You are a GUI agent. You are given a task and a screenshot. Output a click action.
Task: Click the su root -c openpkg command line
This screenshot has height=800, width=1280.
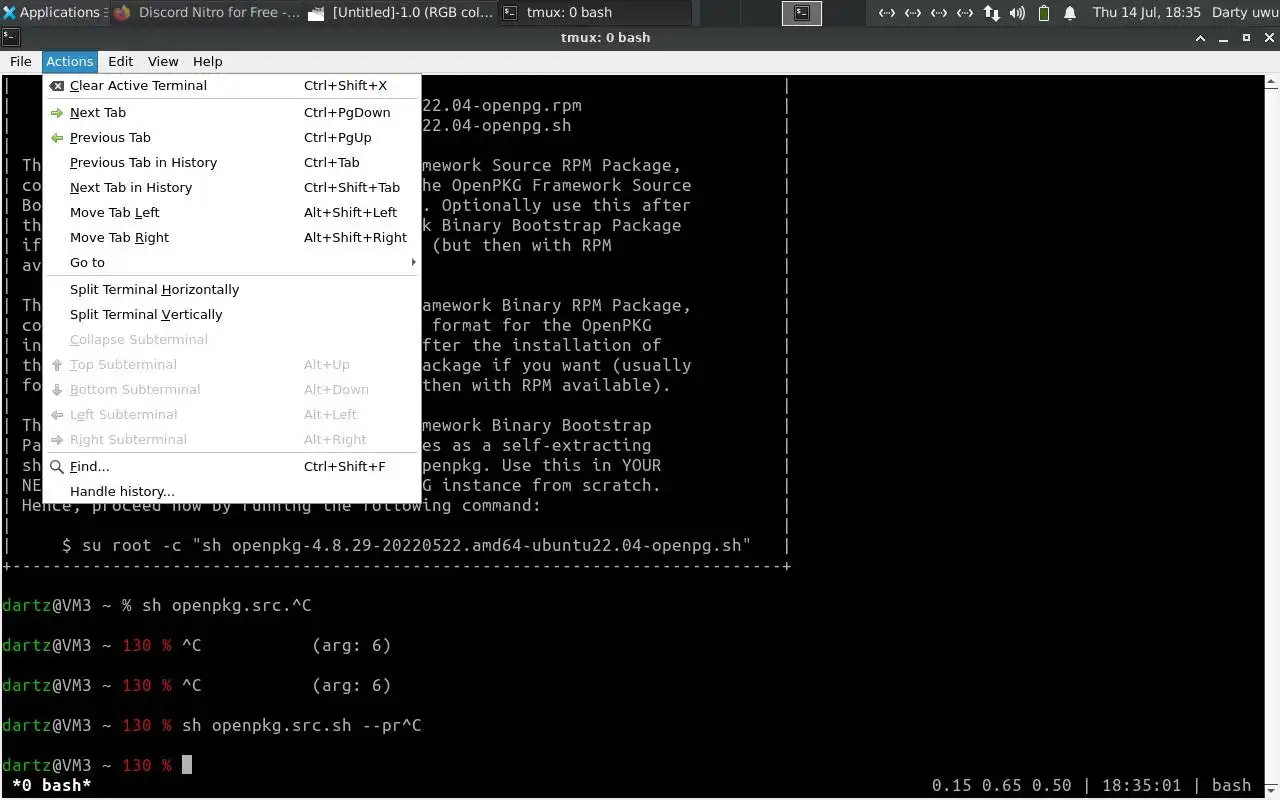pyautogui.click(x=406, y=545)
